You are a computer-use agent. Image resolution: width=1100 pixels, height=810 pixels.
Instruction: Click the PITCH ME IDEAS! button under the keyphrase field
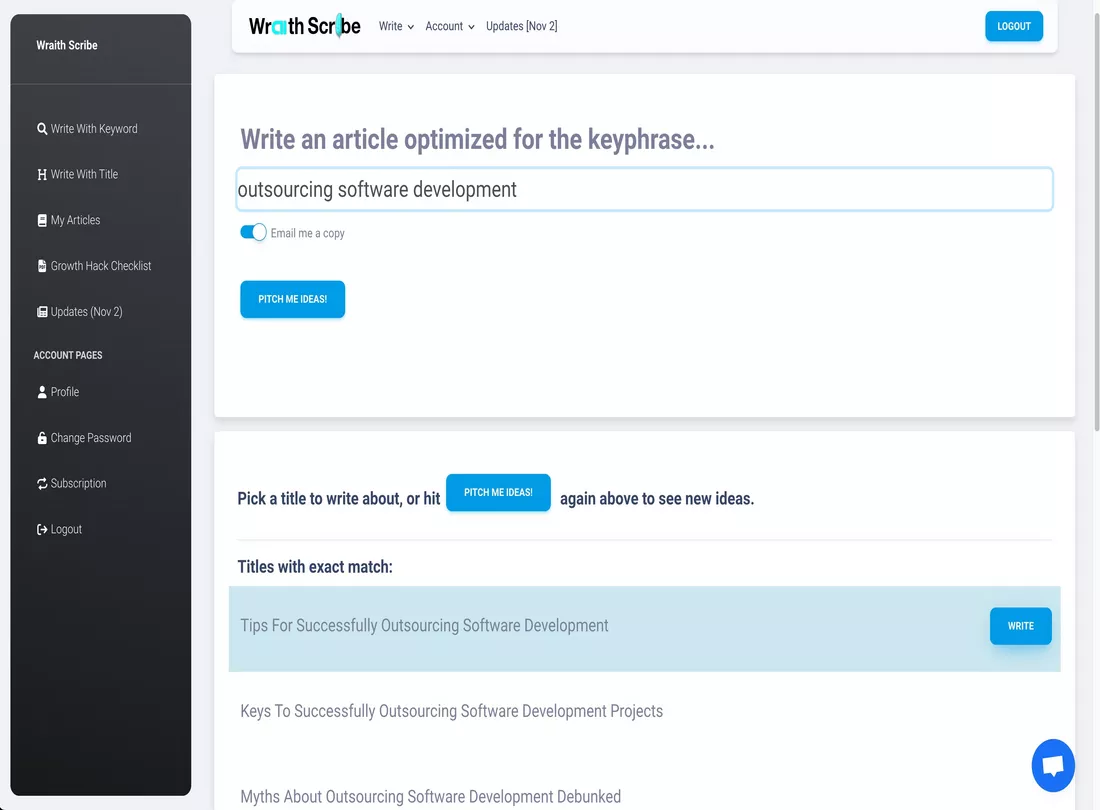(x=293, y=299)
